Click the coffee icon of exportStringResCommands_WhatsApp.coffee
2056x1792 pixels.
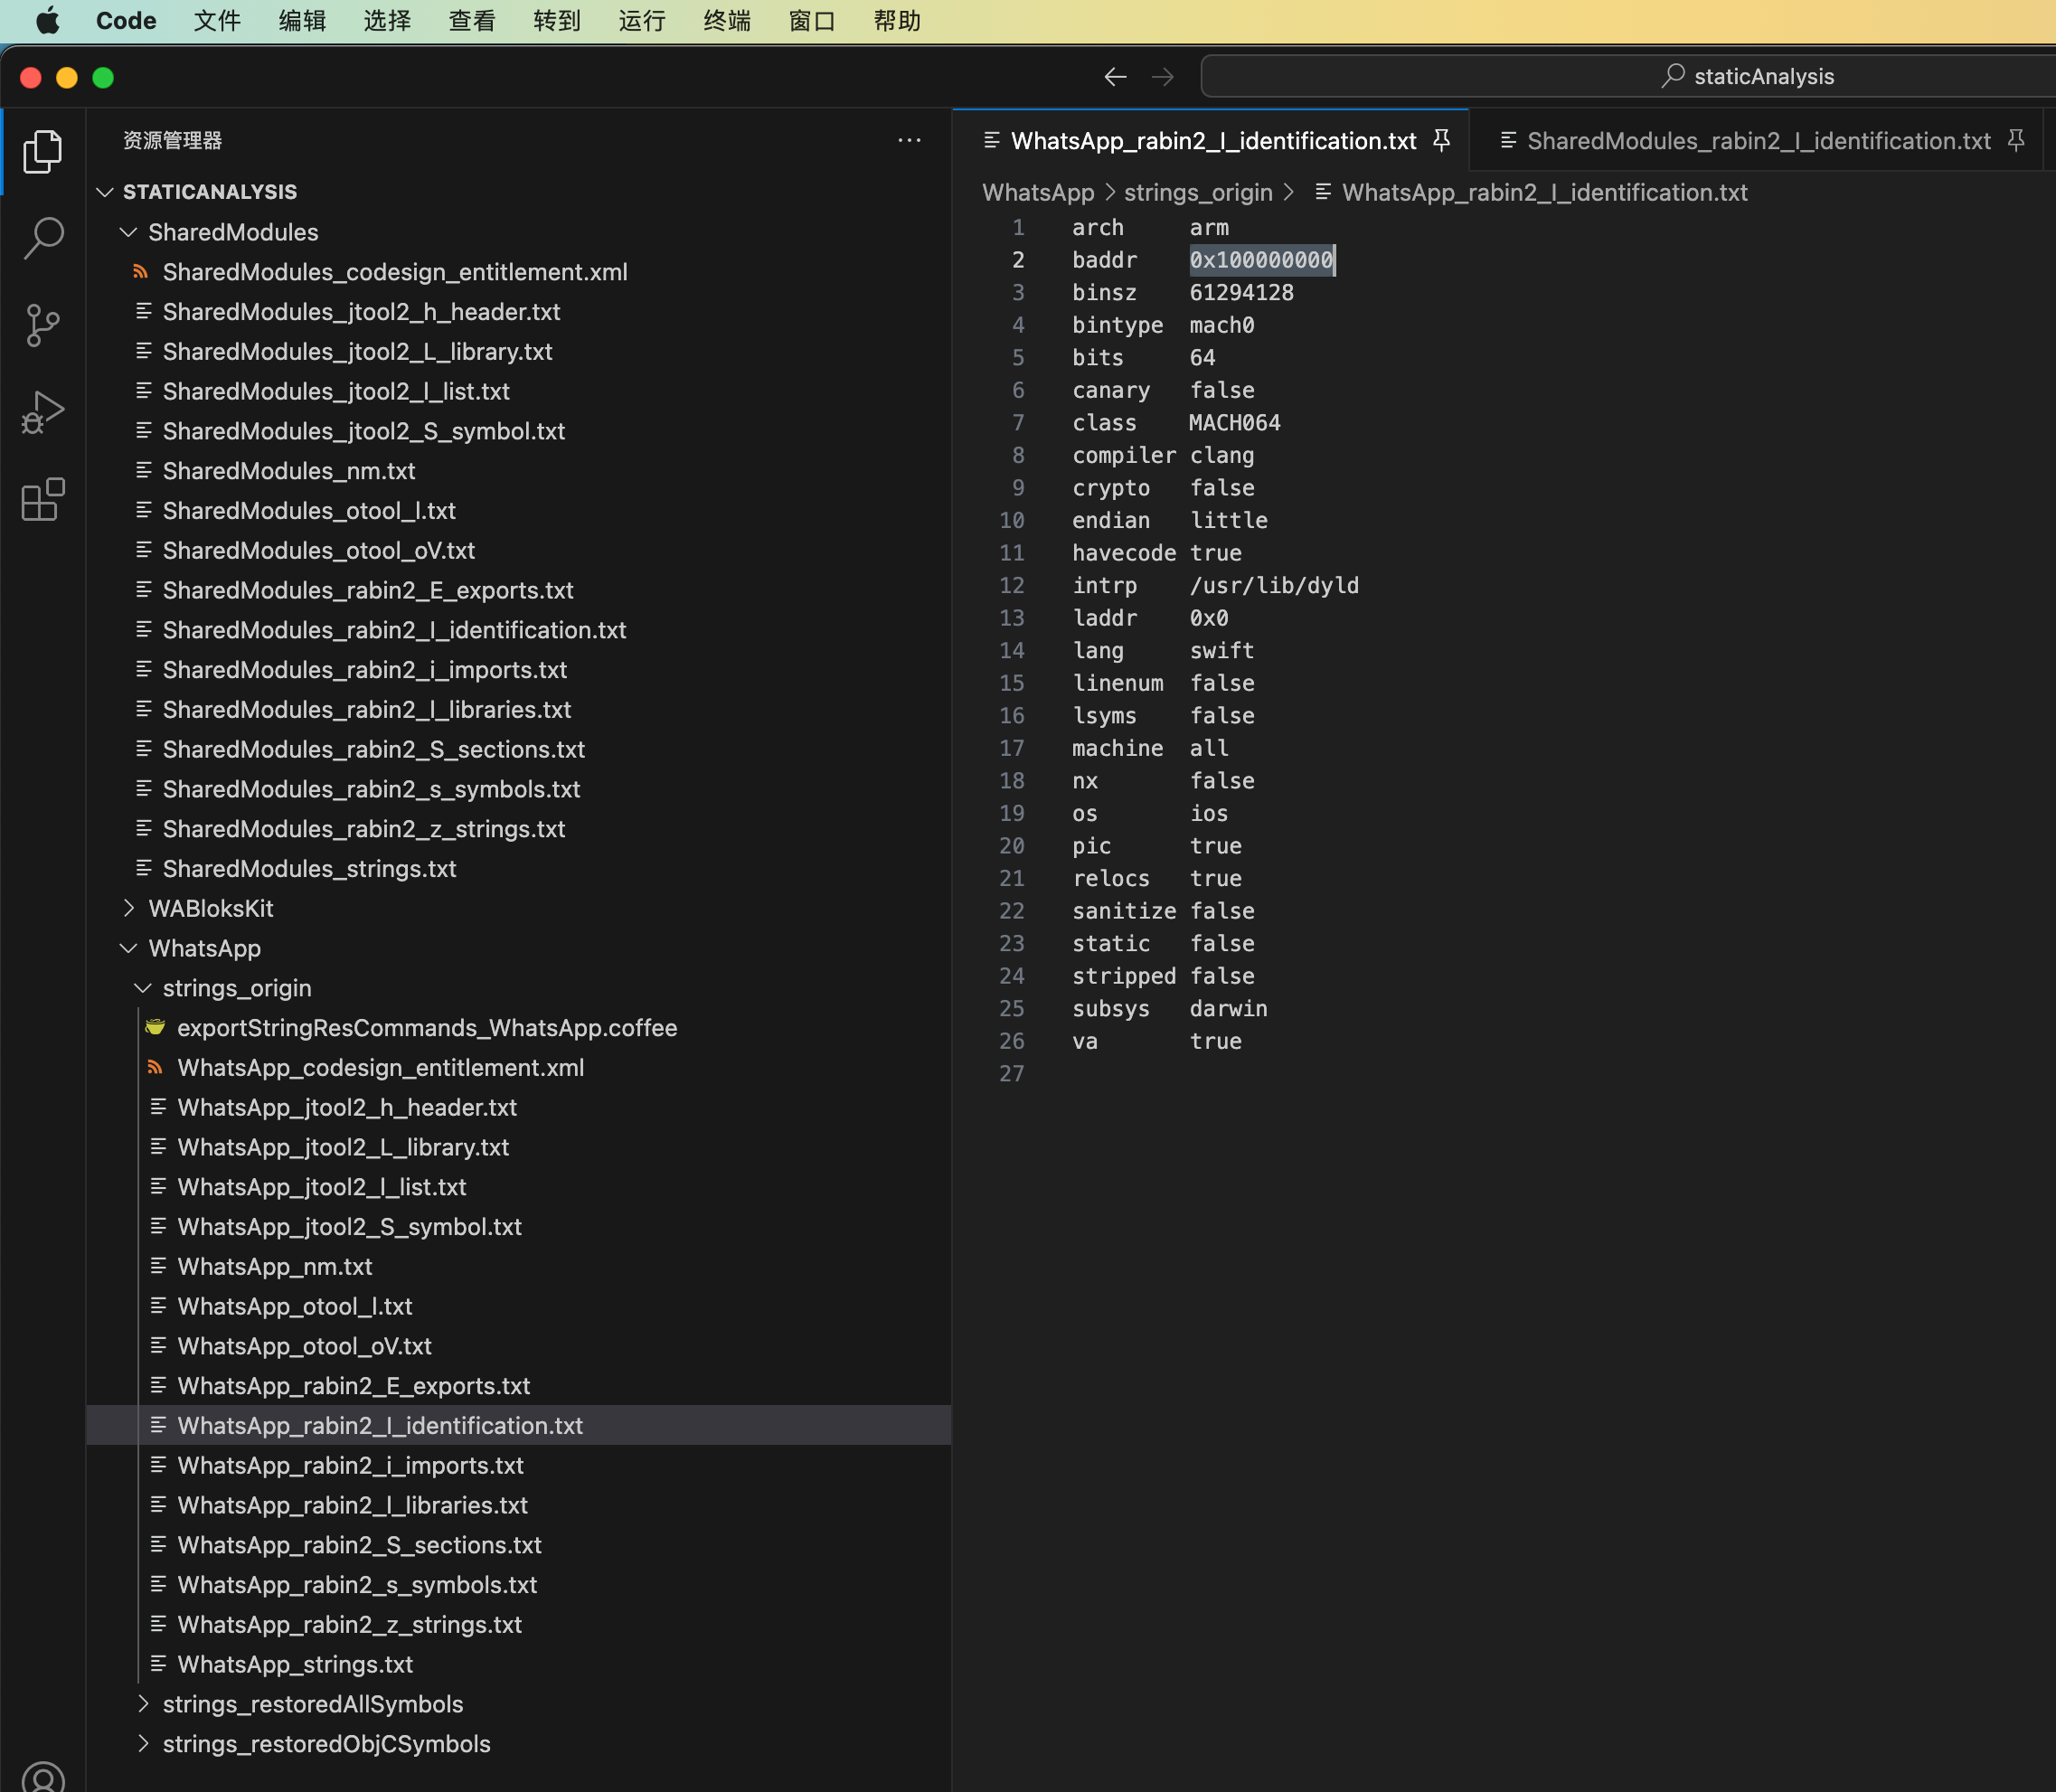(x=155, y=1027)
